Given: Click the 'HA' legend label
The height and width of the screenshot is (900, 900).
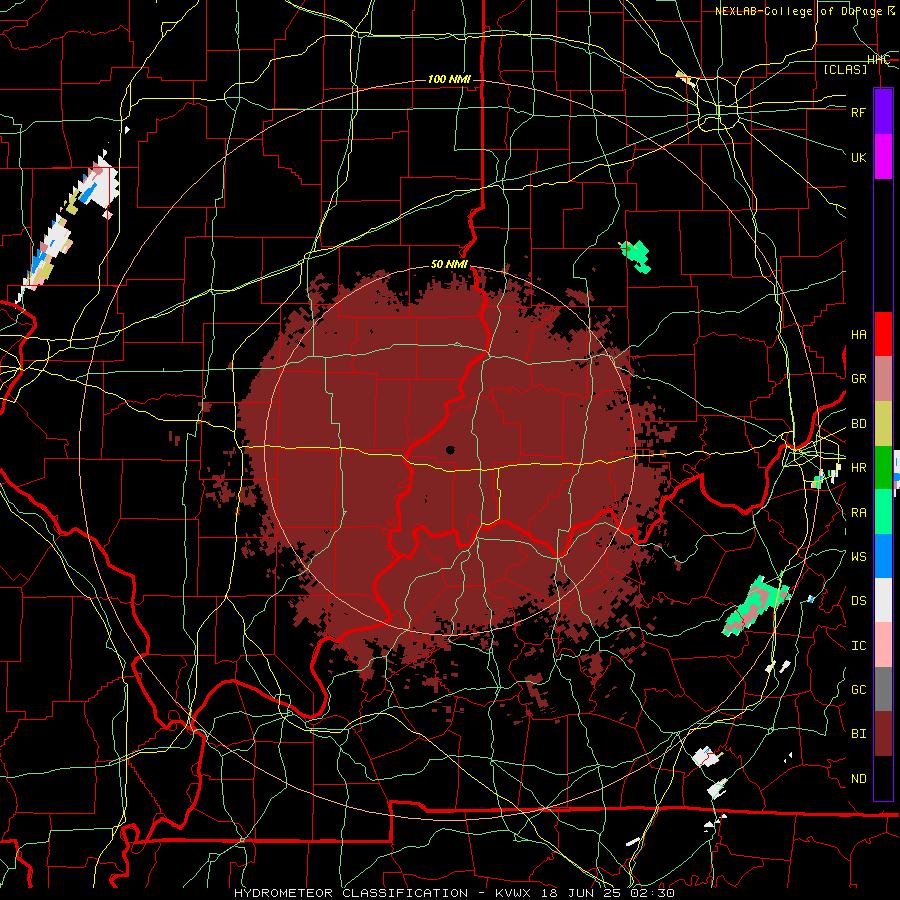Looking at the screenshot, I should coord(859,335).
